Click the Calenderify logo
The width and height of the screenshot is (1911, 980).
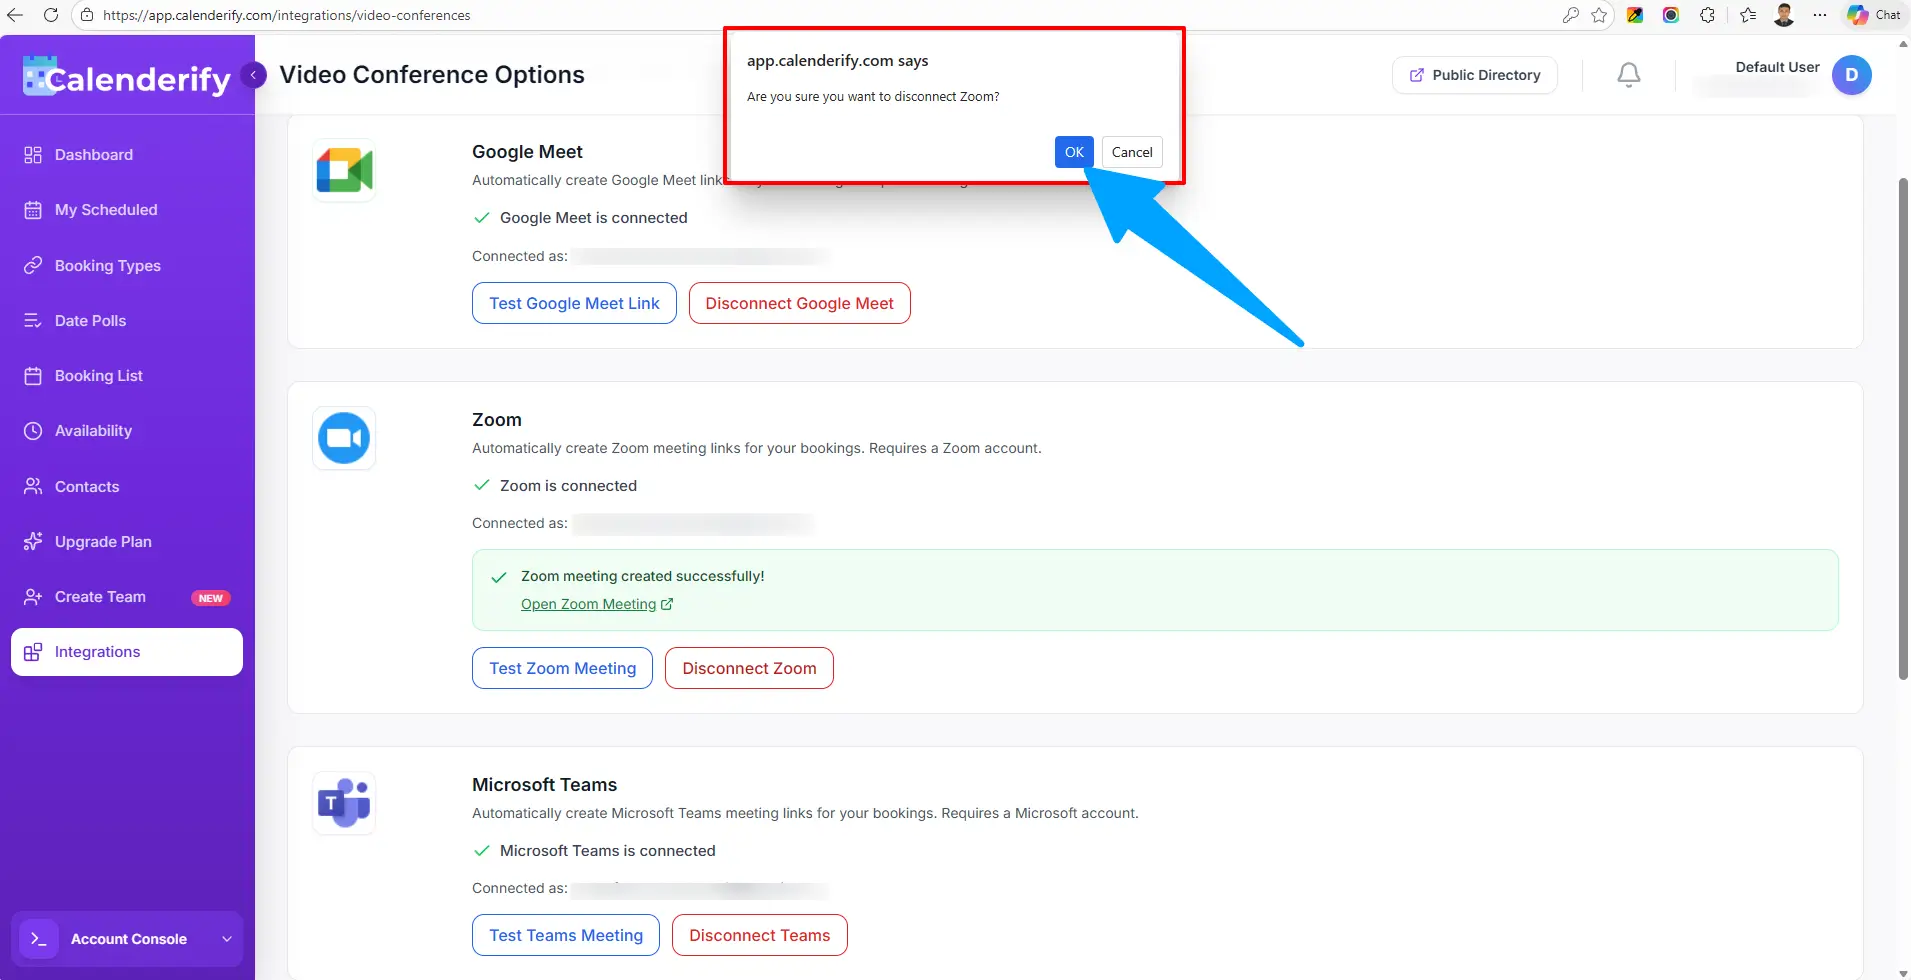pos(123,76)
